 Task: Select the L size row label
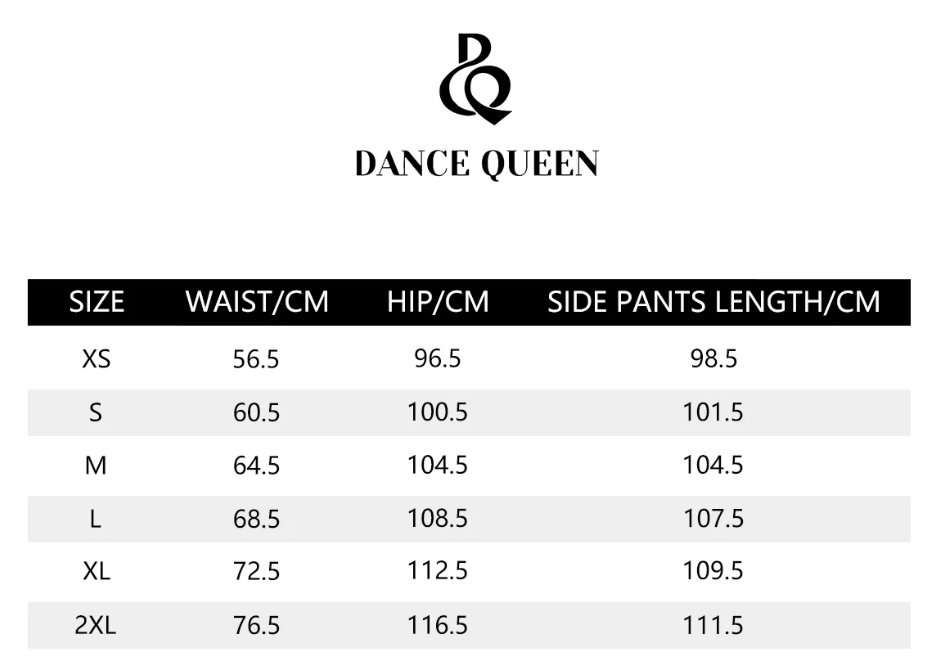point(96,519)
